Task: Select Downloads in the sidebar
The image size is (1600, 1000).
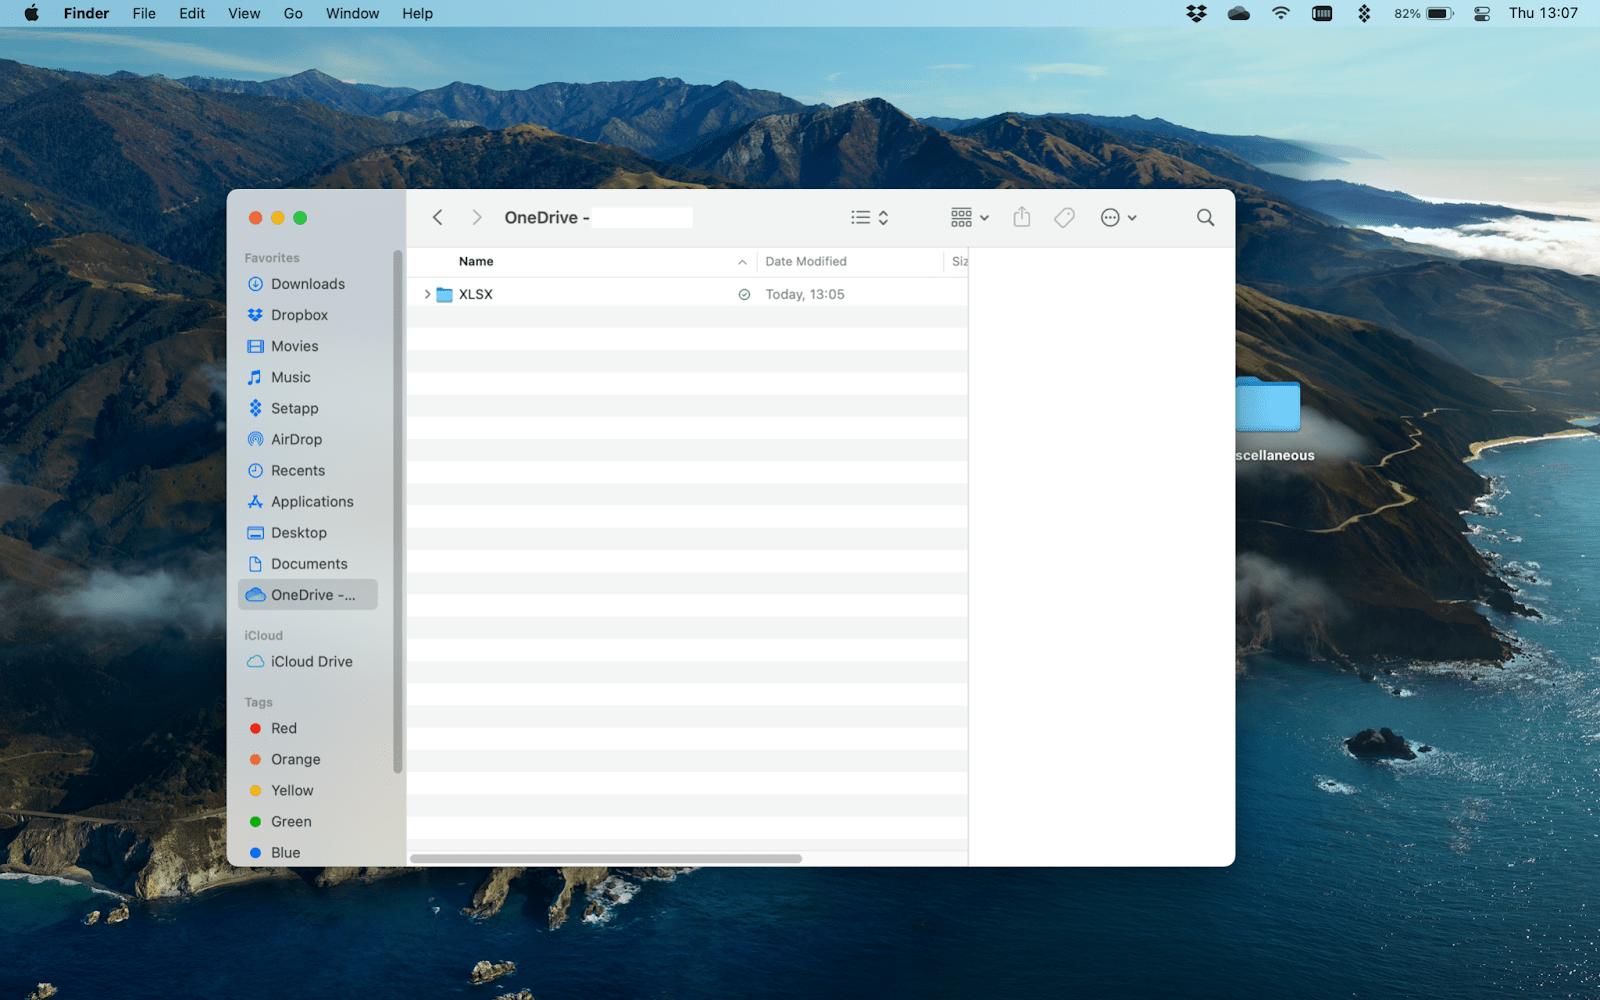Action: pos(307,283)
